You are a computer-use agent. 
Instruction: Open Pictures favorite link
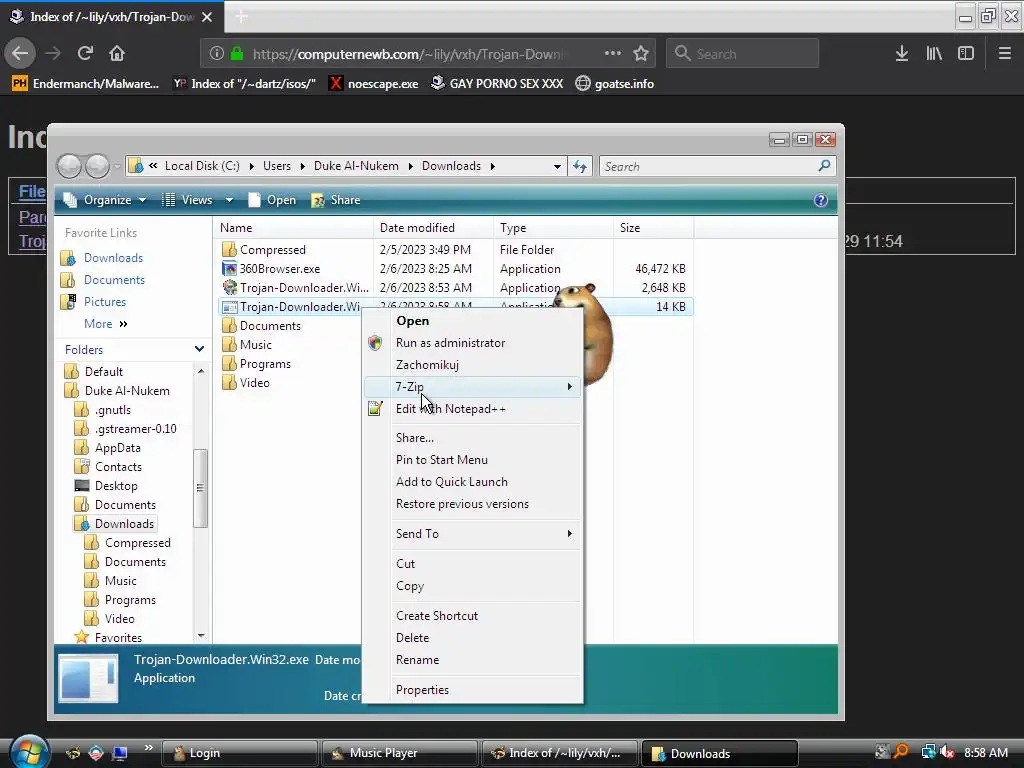(x=104, y=302)
